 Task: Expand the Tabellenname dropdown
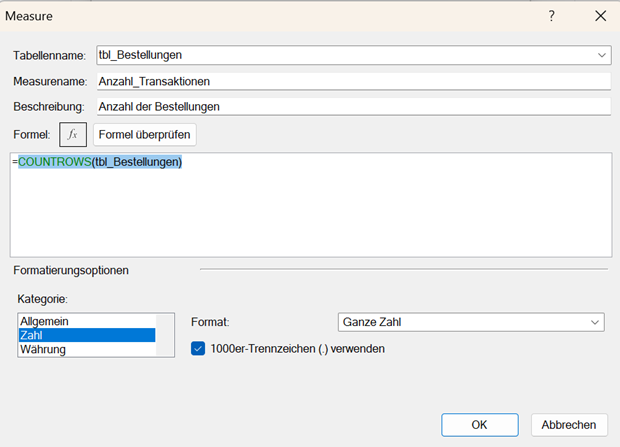pos(602,55)
